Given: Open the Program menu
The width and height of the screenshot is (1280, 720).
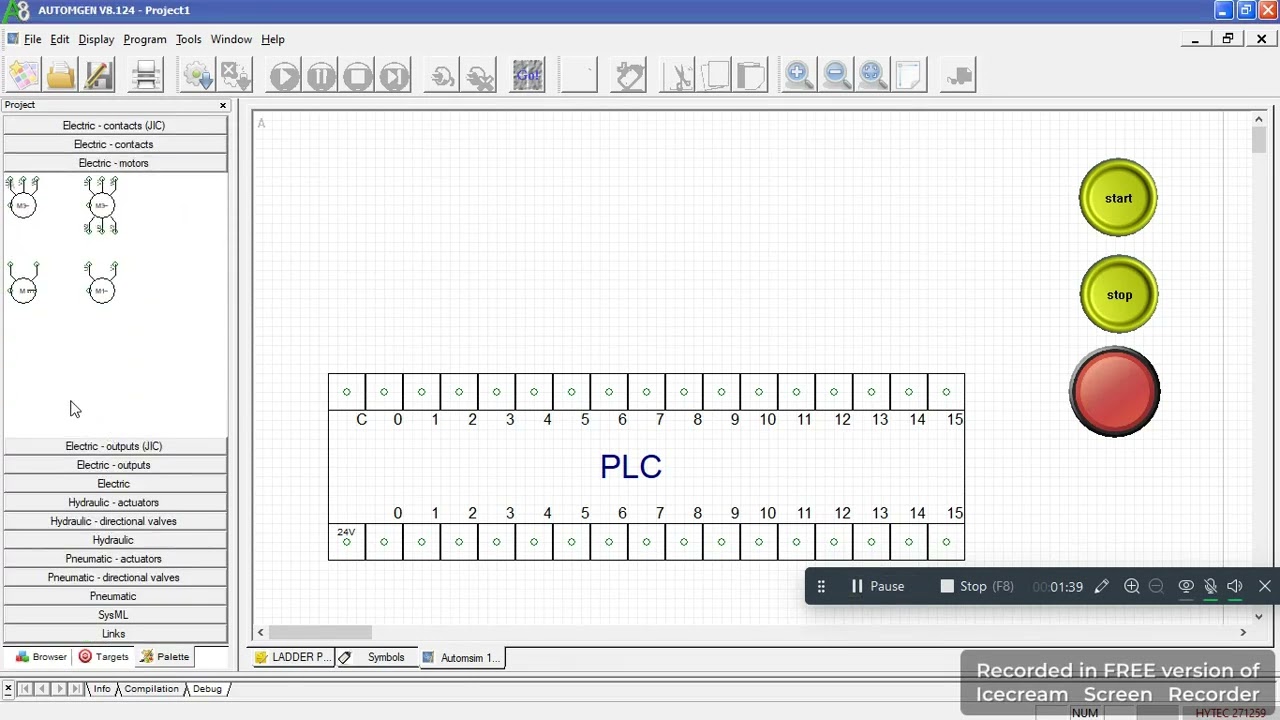Looking at the screenshot, I should (145, 39).
